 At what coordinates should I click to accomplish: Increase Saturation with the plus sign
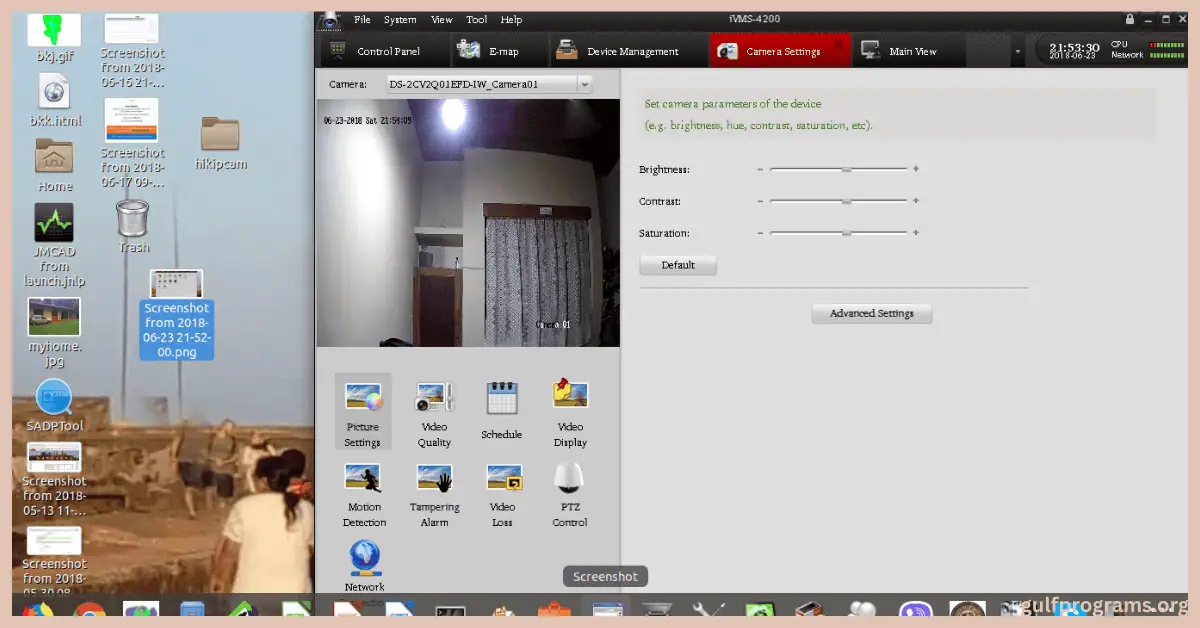pos(915,233)
